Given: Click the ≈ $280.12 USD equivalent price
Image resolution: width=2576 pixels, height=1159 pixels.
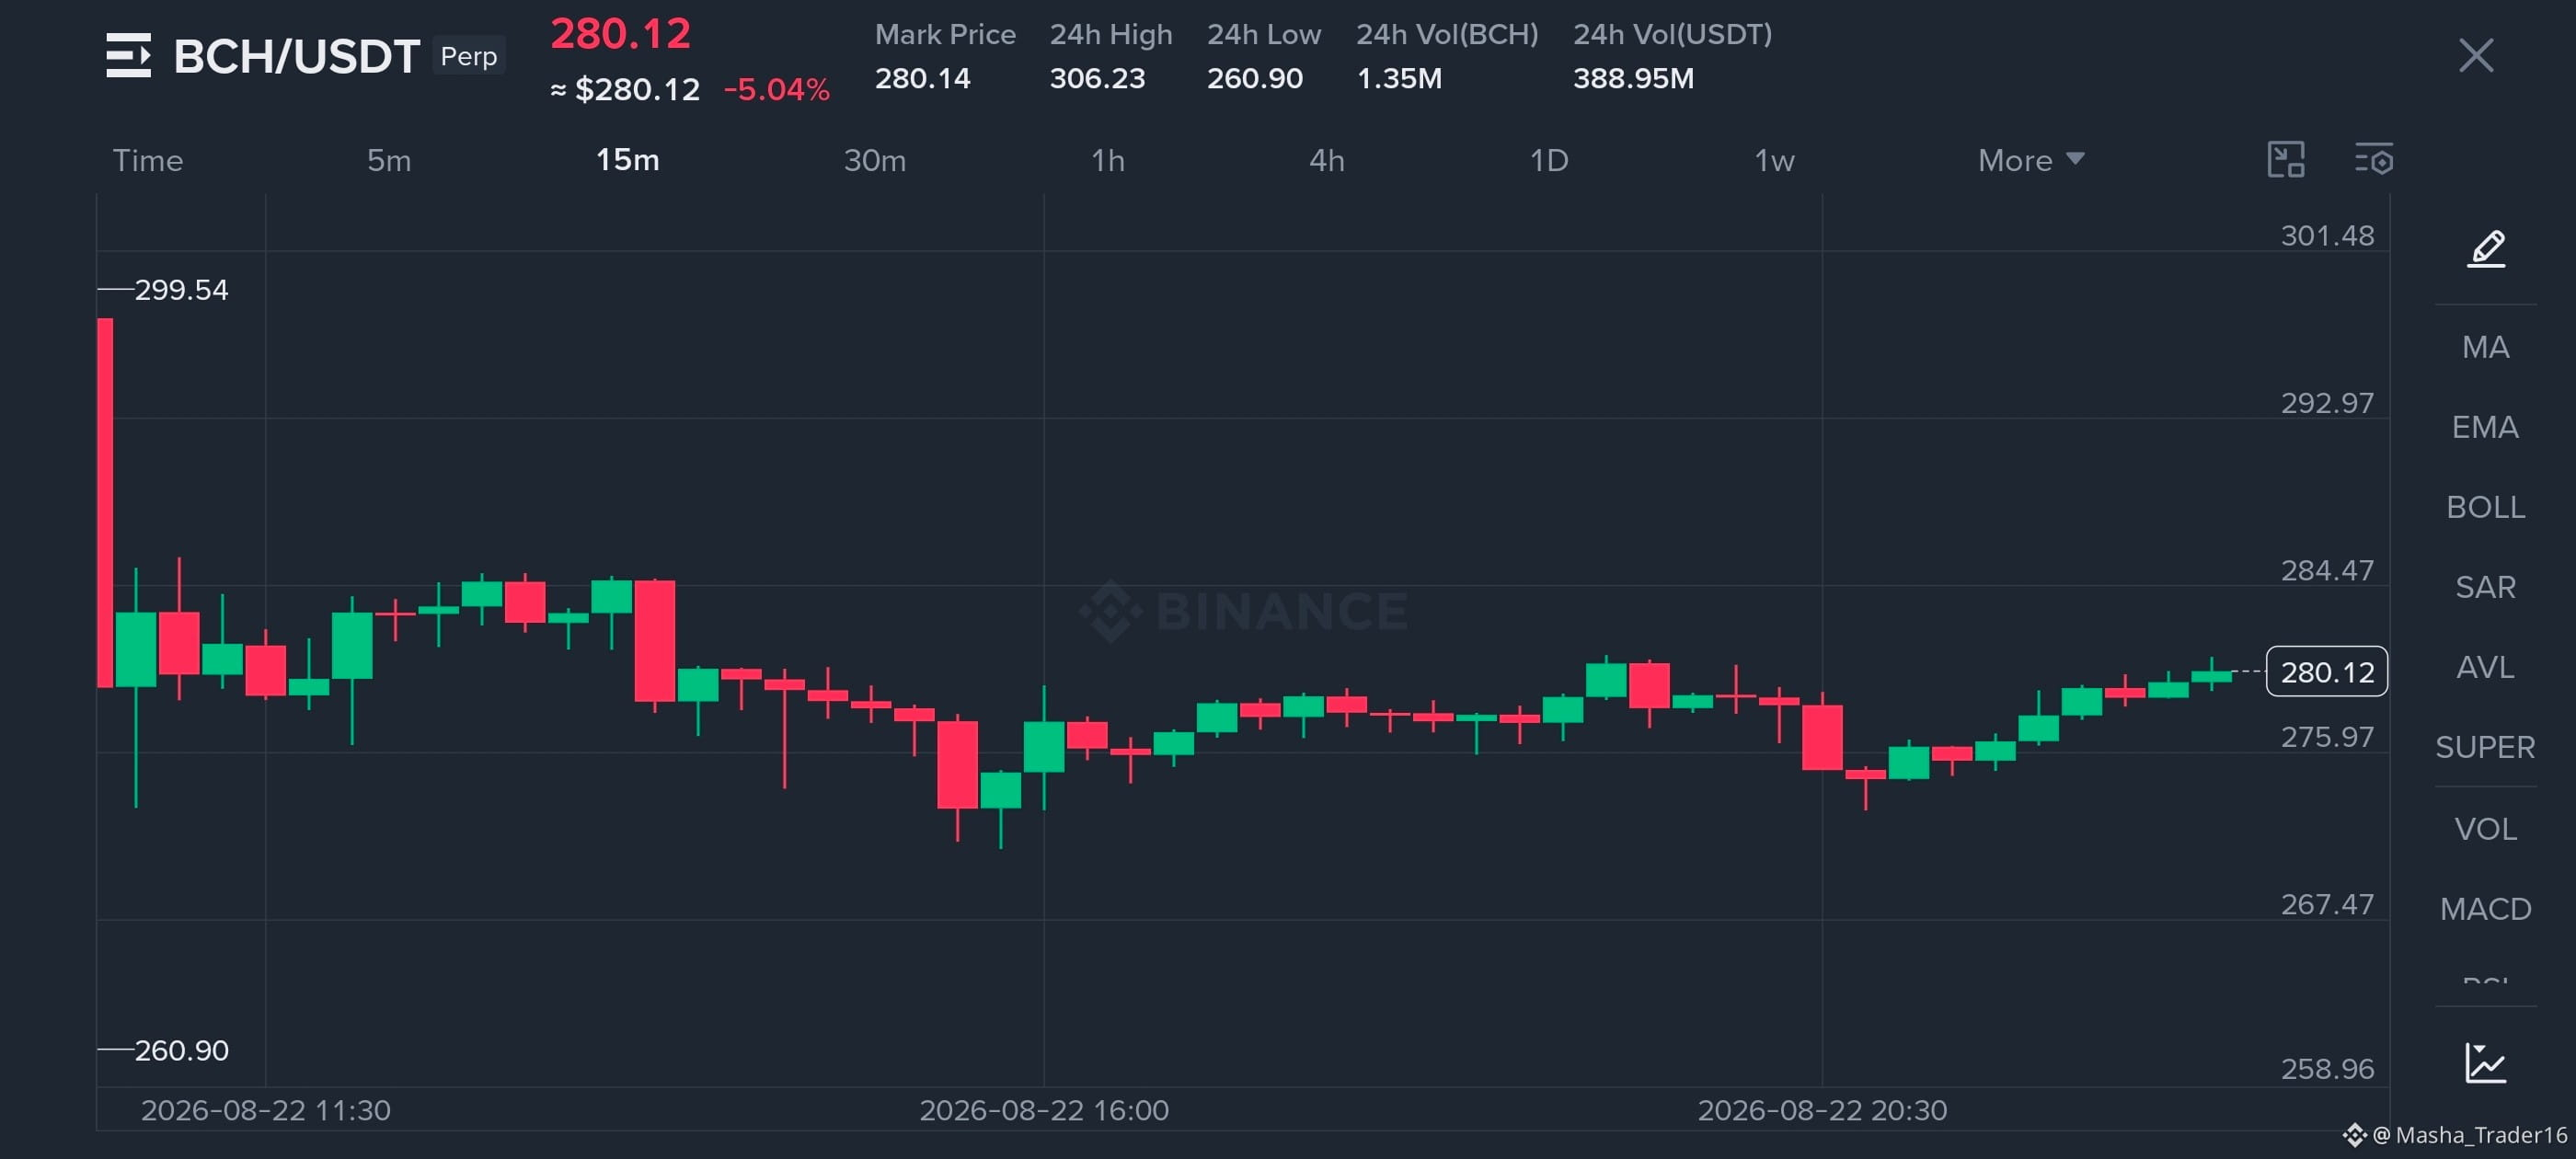Looking at the screenshot, I should tap(625, 90).
